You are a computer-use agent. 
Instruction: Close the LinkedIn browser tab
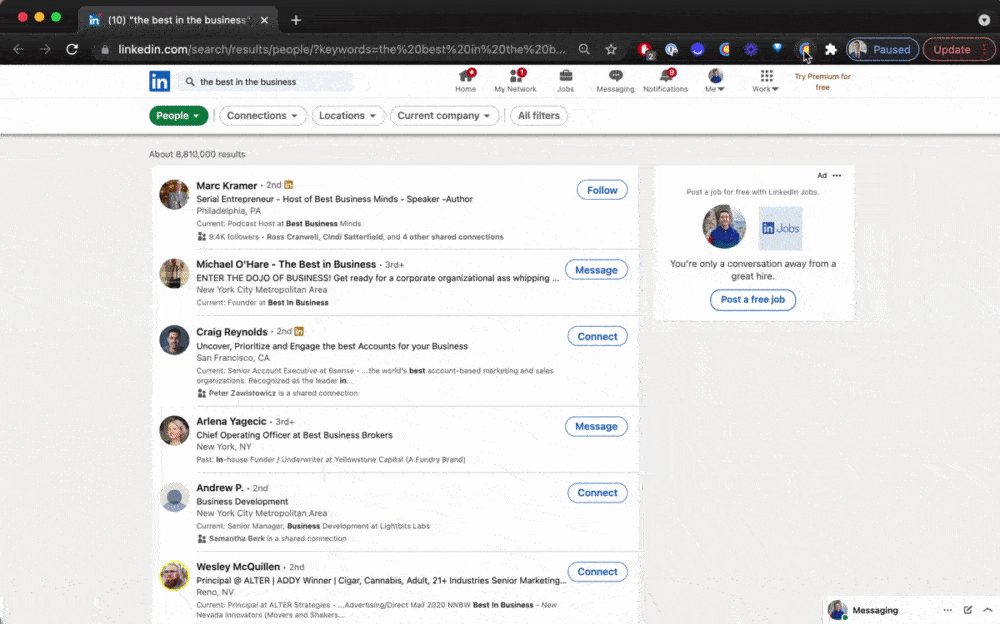coord(264,20)
